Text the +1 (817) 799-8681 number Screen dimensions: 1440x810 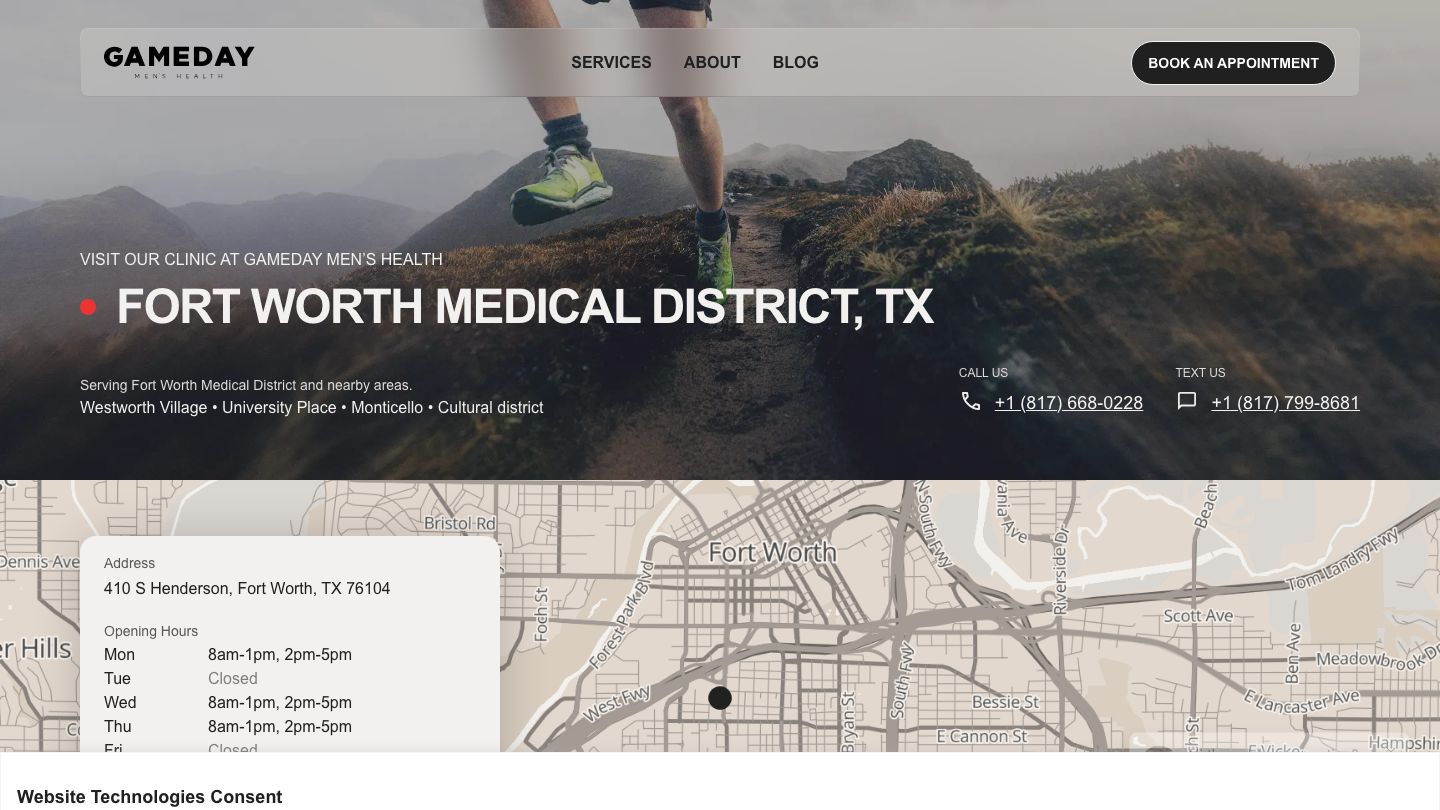(1285, 403)
